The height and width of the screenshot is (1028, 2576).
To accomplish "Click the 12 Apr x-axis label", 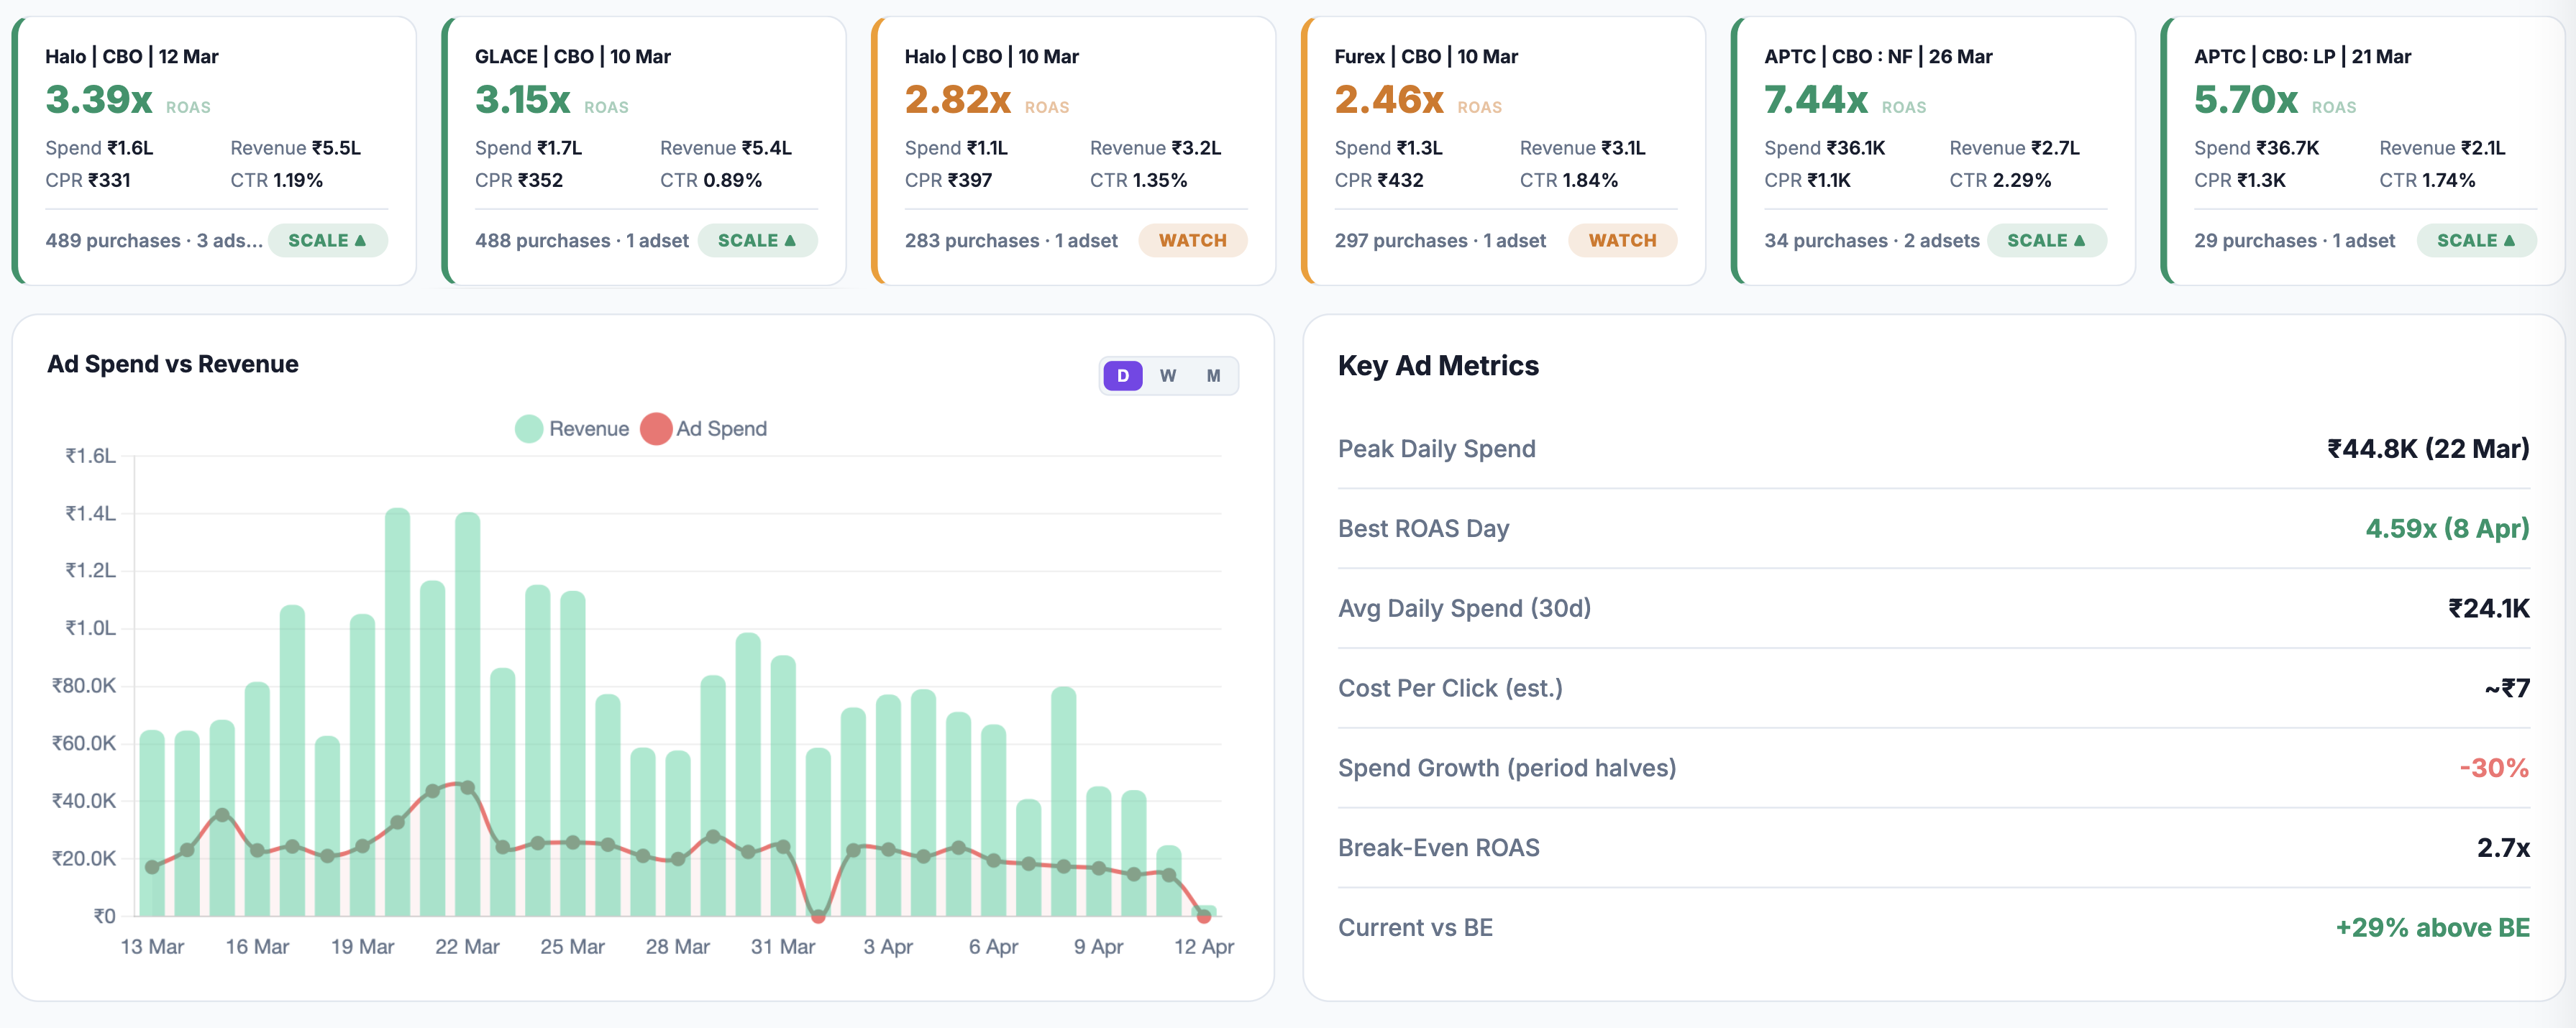I will click(x=1204, y=947).
